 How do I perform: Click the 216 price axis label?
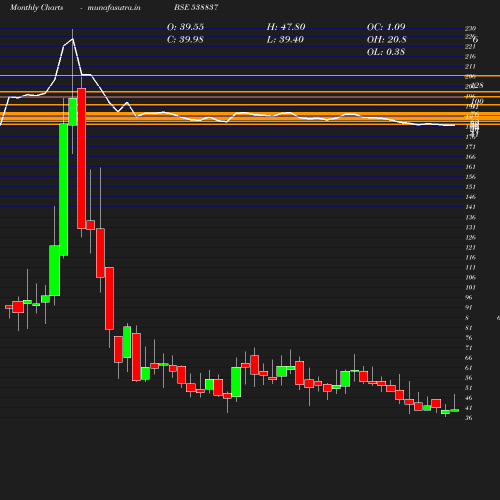[470, 57]
